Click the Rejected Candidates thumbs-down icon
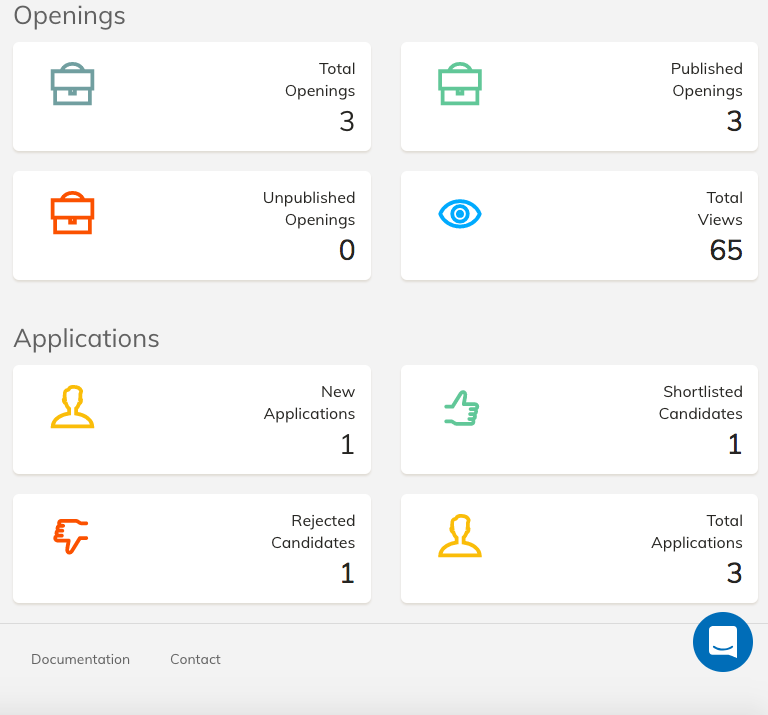 coord(71,536)
